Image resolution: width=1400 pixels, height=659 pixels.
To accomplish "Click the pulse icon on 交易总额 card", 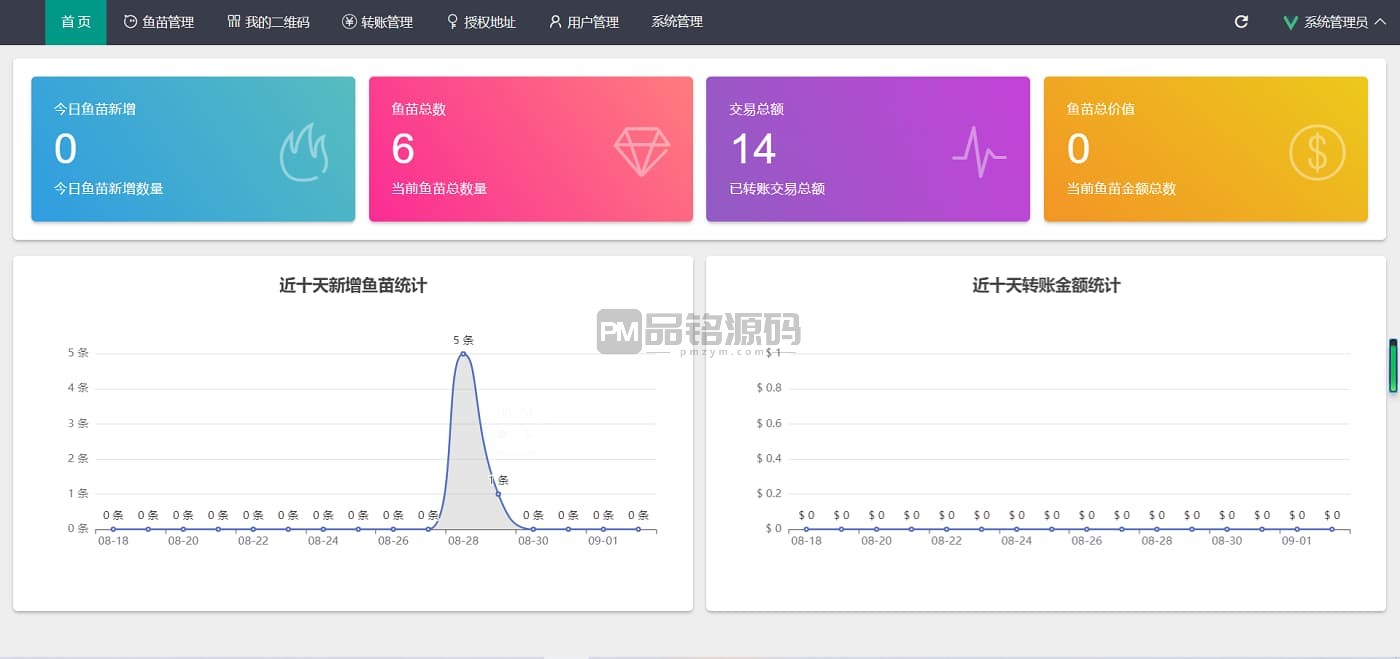I will click(x=979, y=153).
